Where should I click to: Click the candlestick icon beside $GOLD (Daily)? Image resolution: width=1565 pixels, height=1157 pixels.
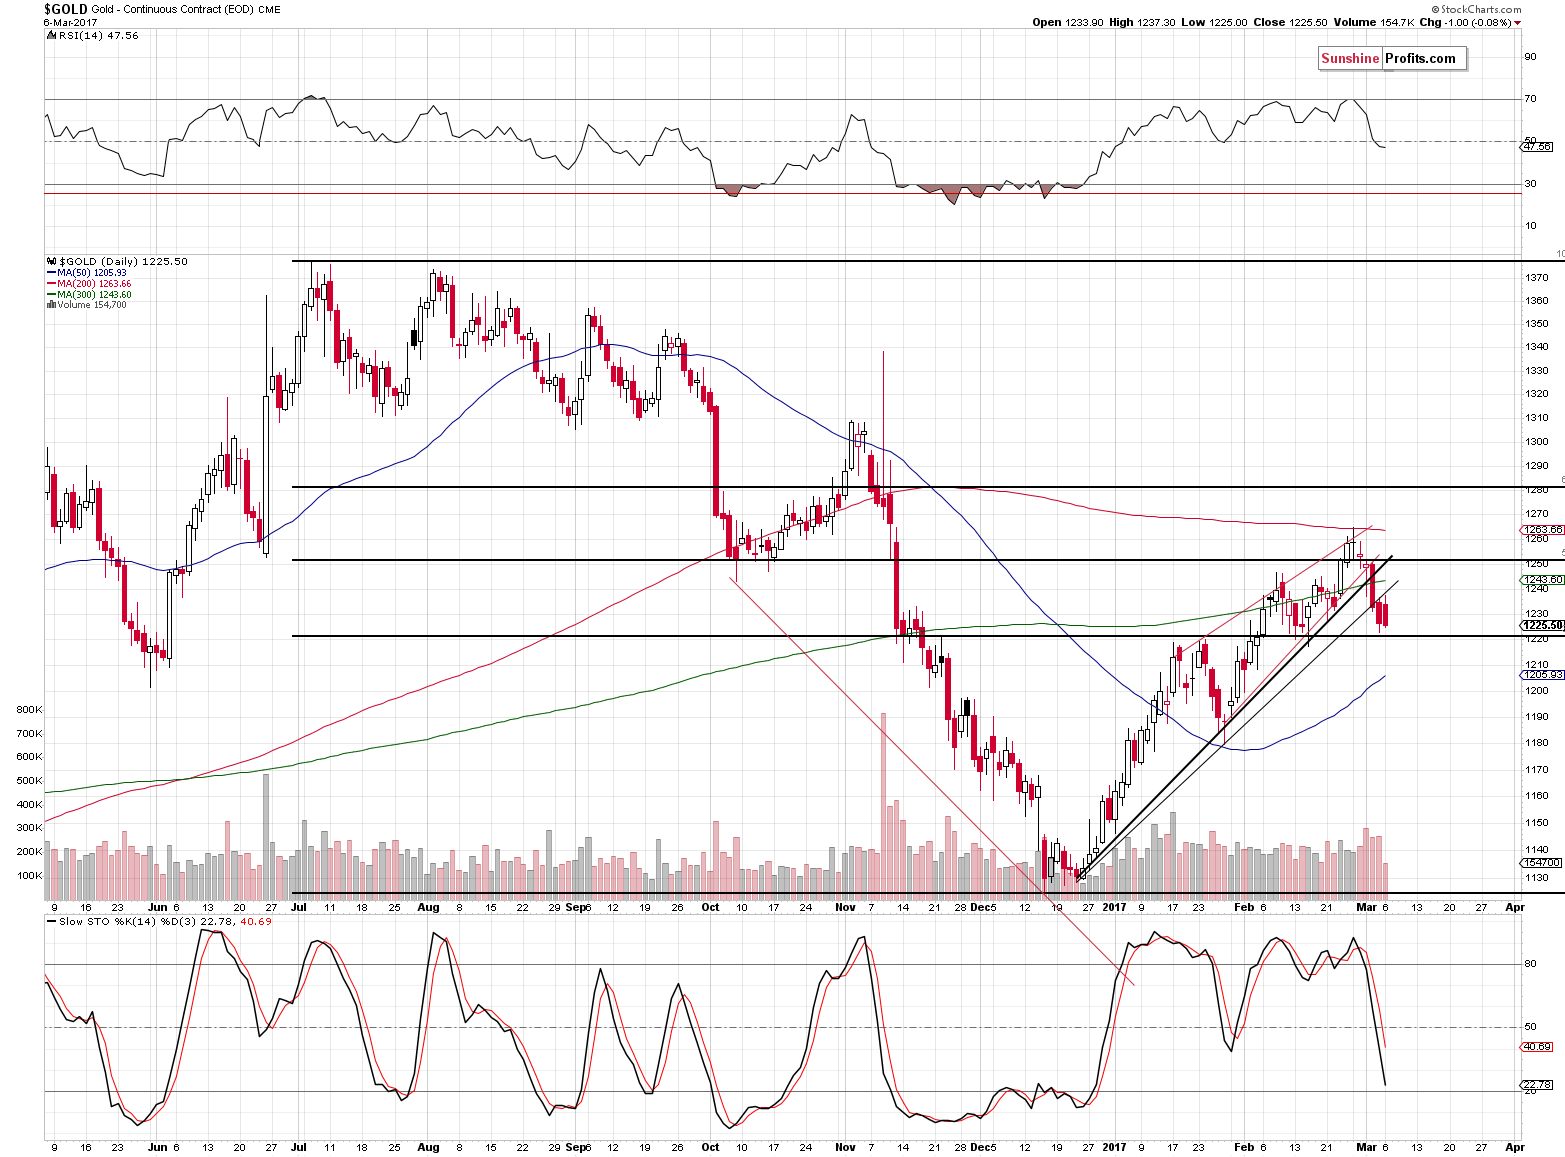tap(51, 261)
